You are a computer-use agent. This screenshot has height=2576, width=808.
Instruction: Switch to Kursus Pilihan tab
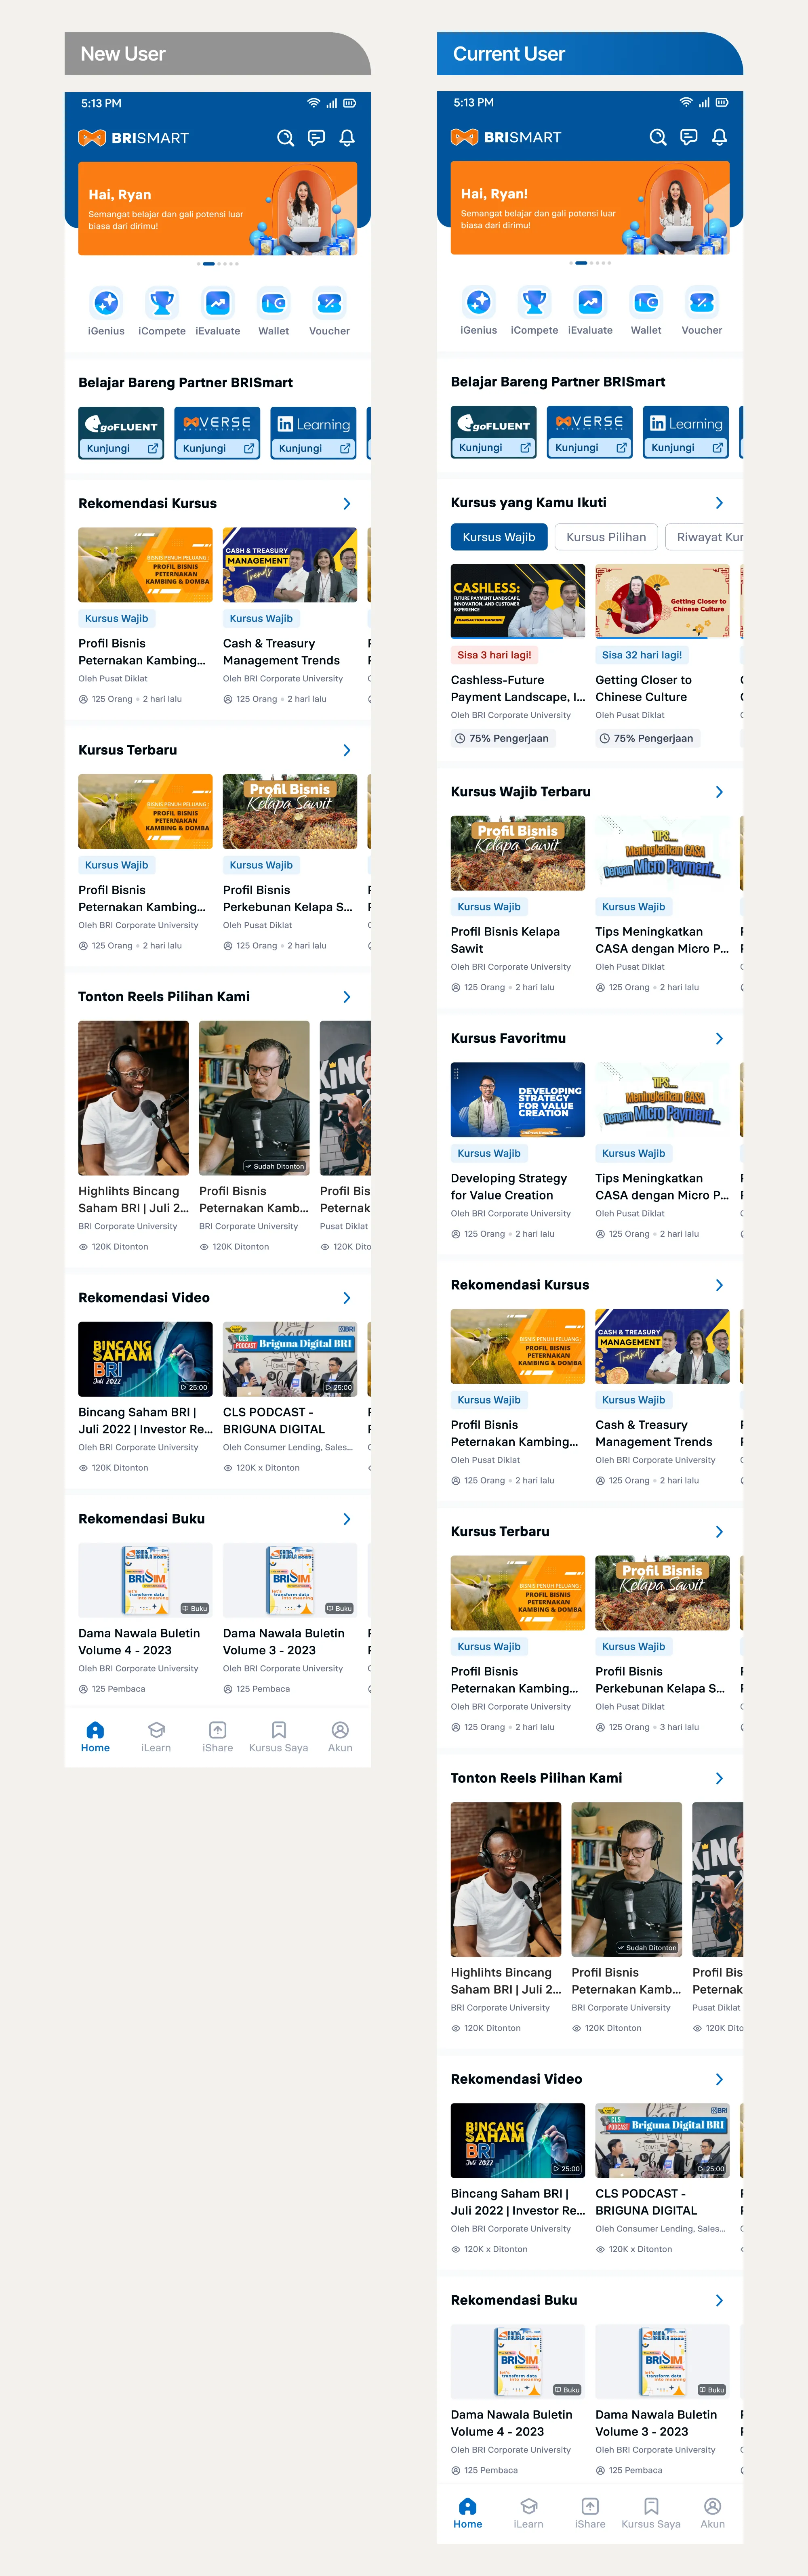[606, 537]
